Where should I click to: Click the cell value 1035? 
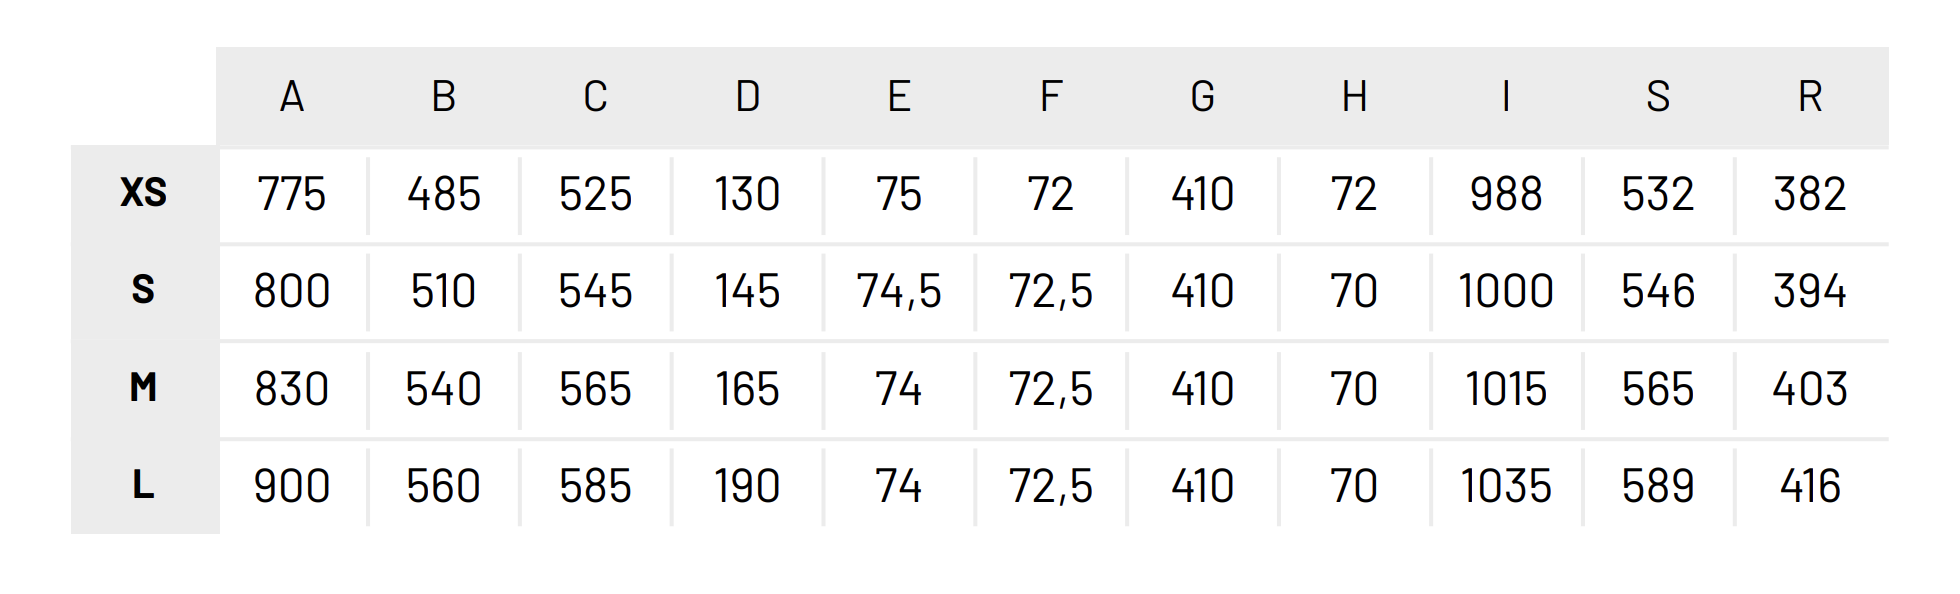coord(1506,486)
